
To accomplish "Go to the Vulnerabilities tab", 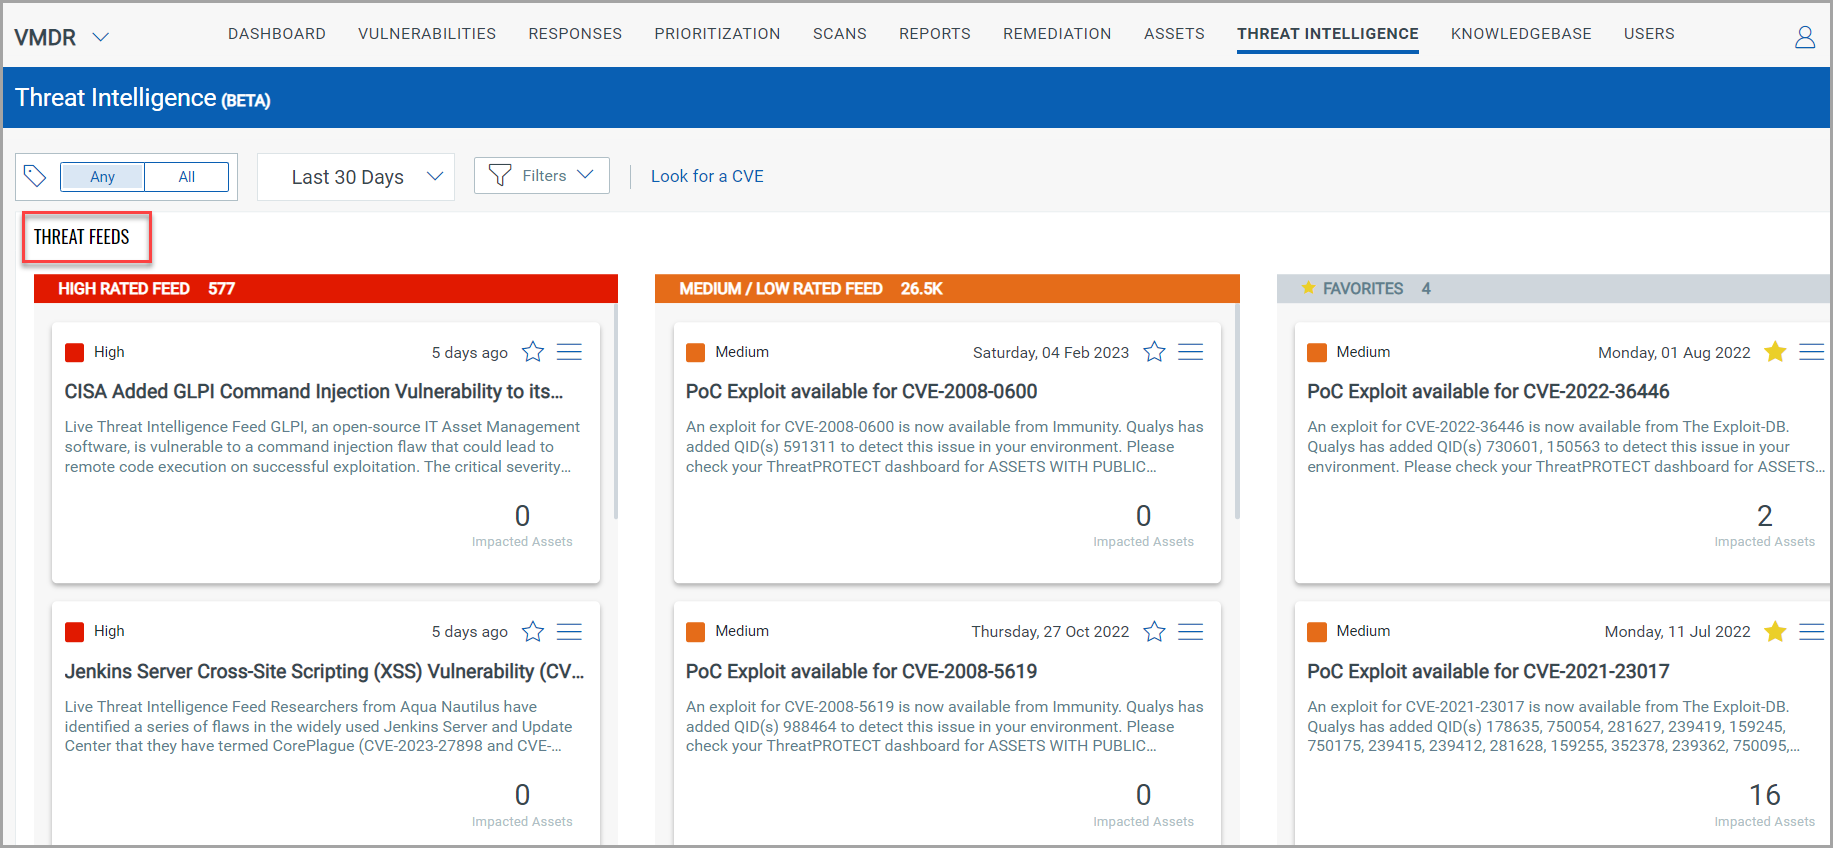I will [427, 34].
